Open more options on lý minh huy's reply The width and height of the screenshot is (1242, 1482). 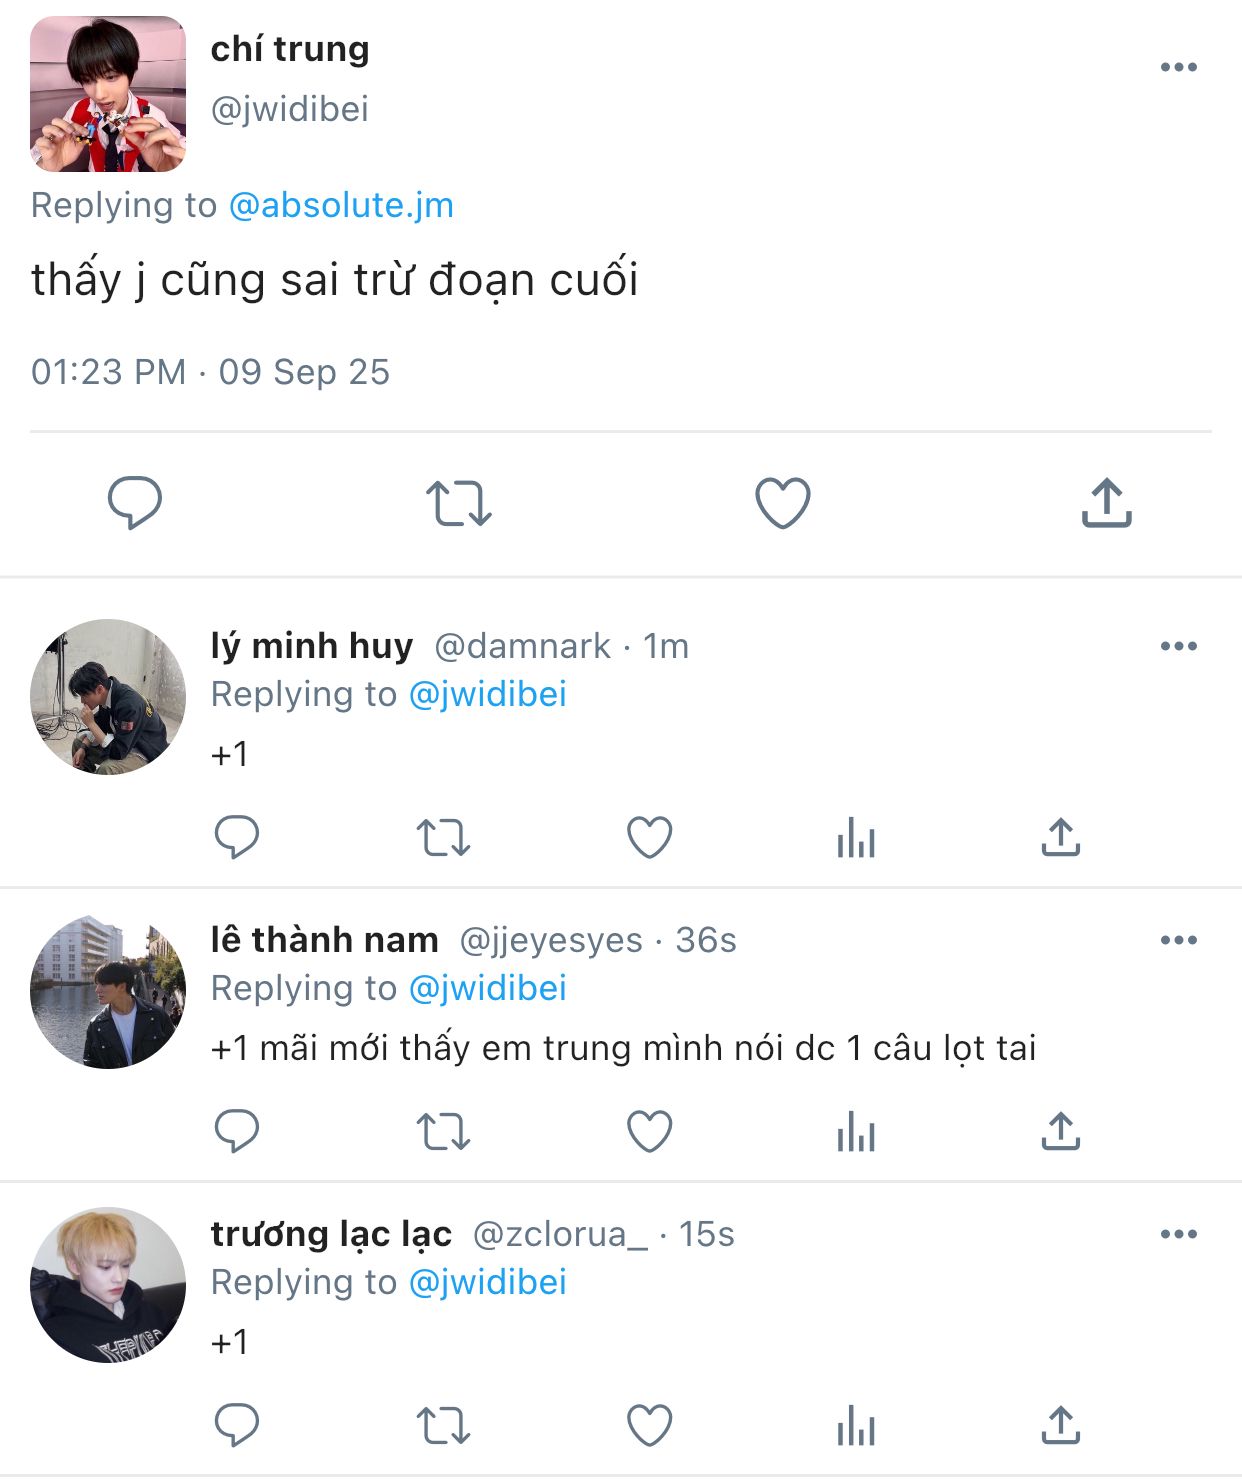coord(1178,646)
